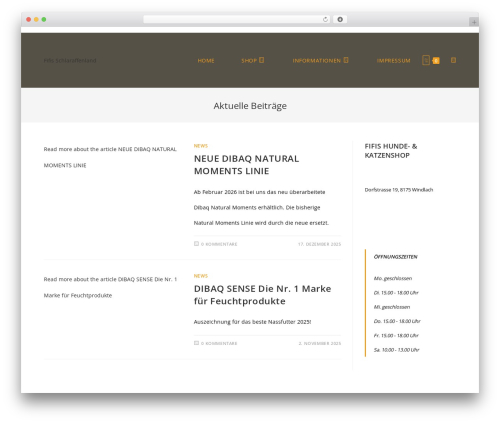Click Read more about DIBAQ SENSE thumbnail
Image resolution: width=500 pixels, height=423 pixels.
(x=110, y=287)
